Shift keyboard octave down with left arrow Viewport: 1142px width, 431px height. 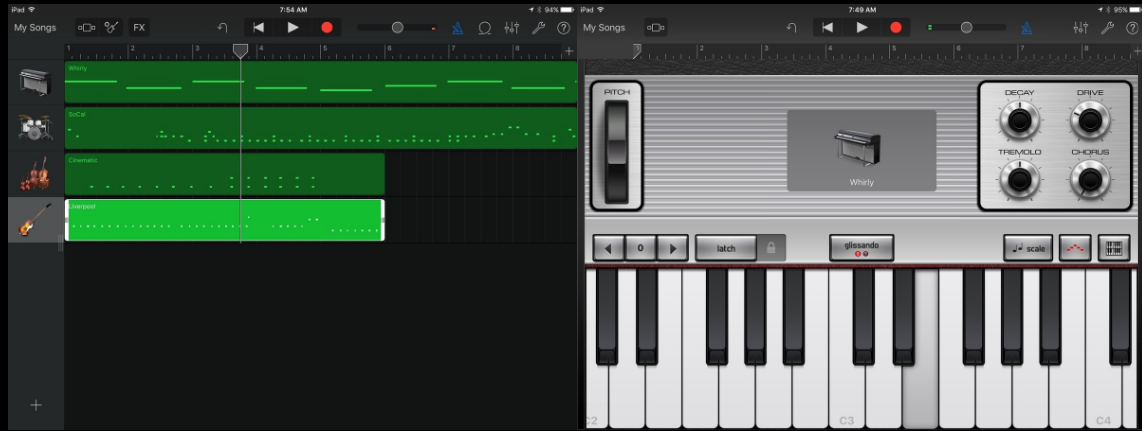608,248
